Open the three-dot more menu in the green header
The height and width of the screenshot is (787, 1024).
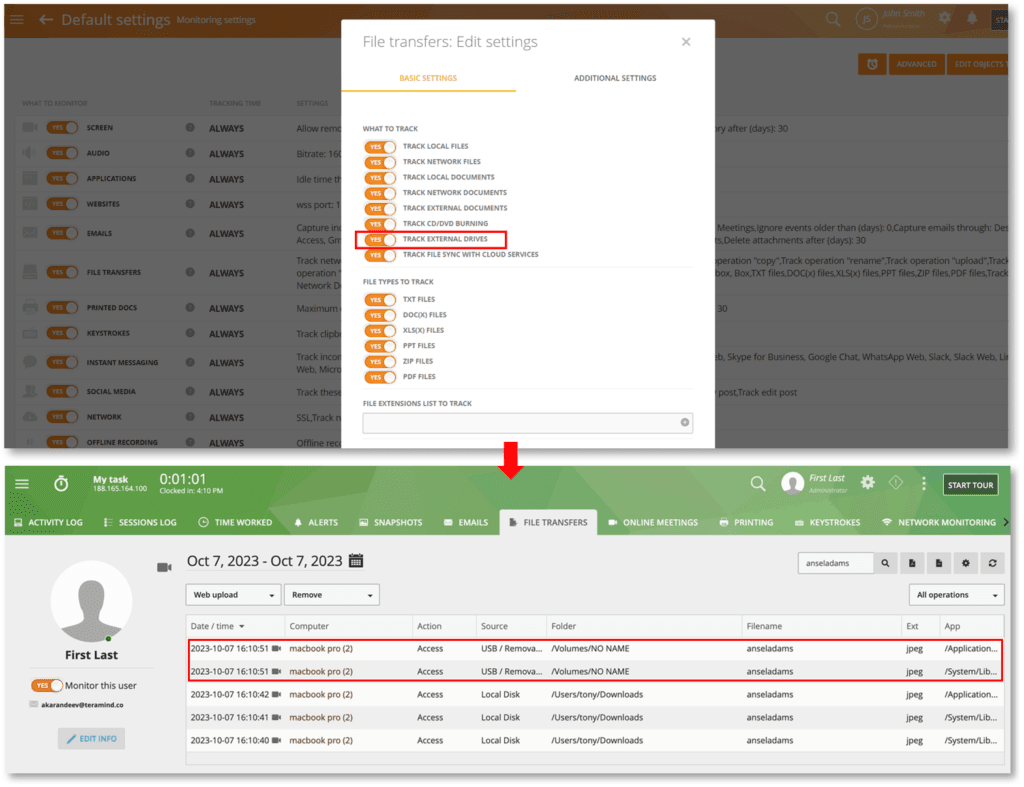click(923, 483)
